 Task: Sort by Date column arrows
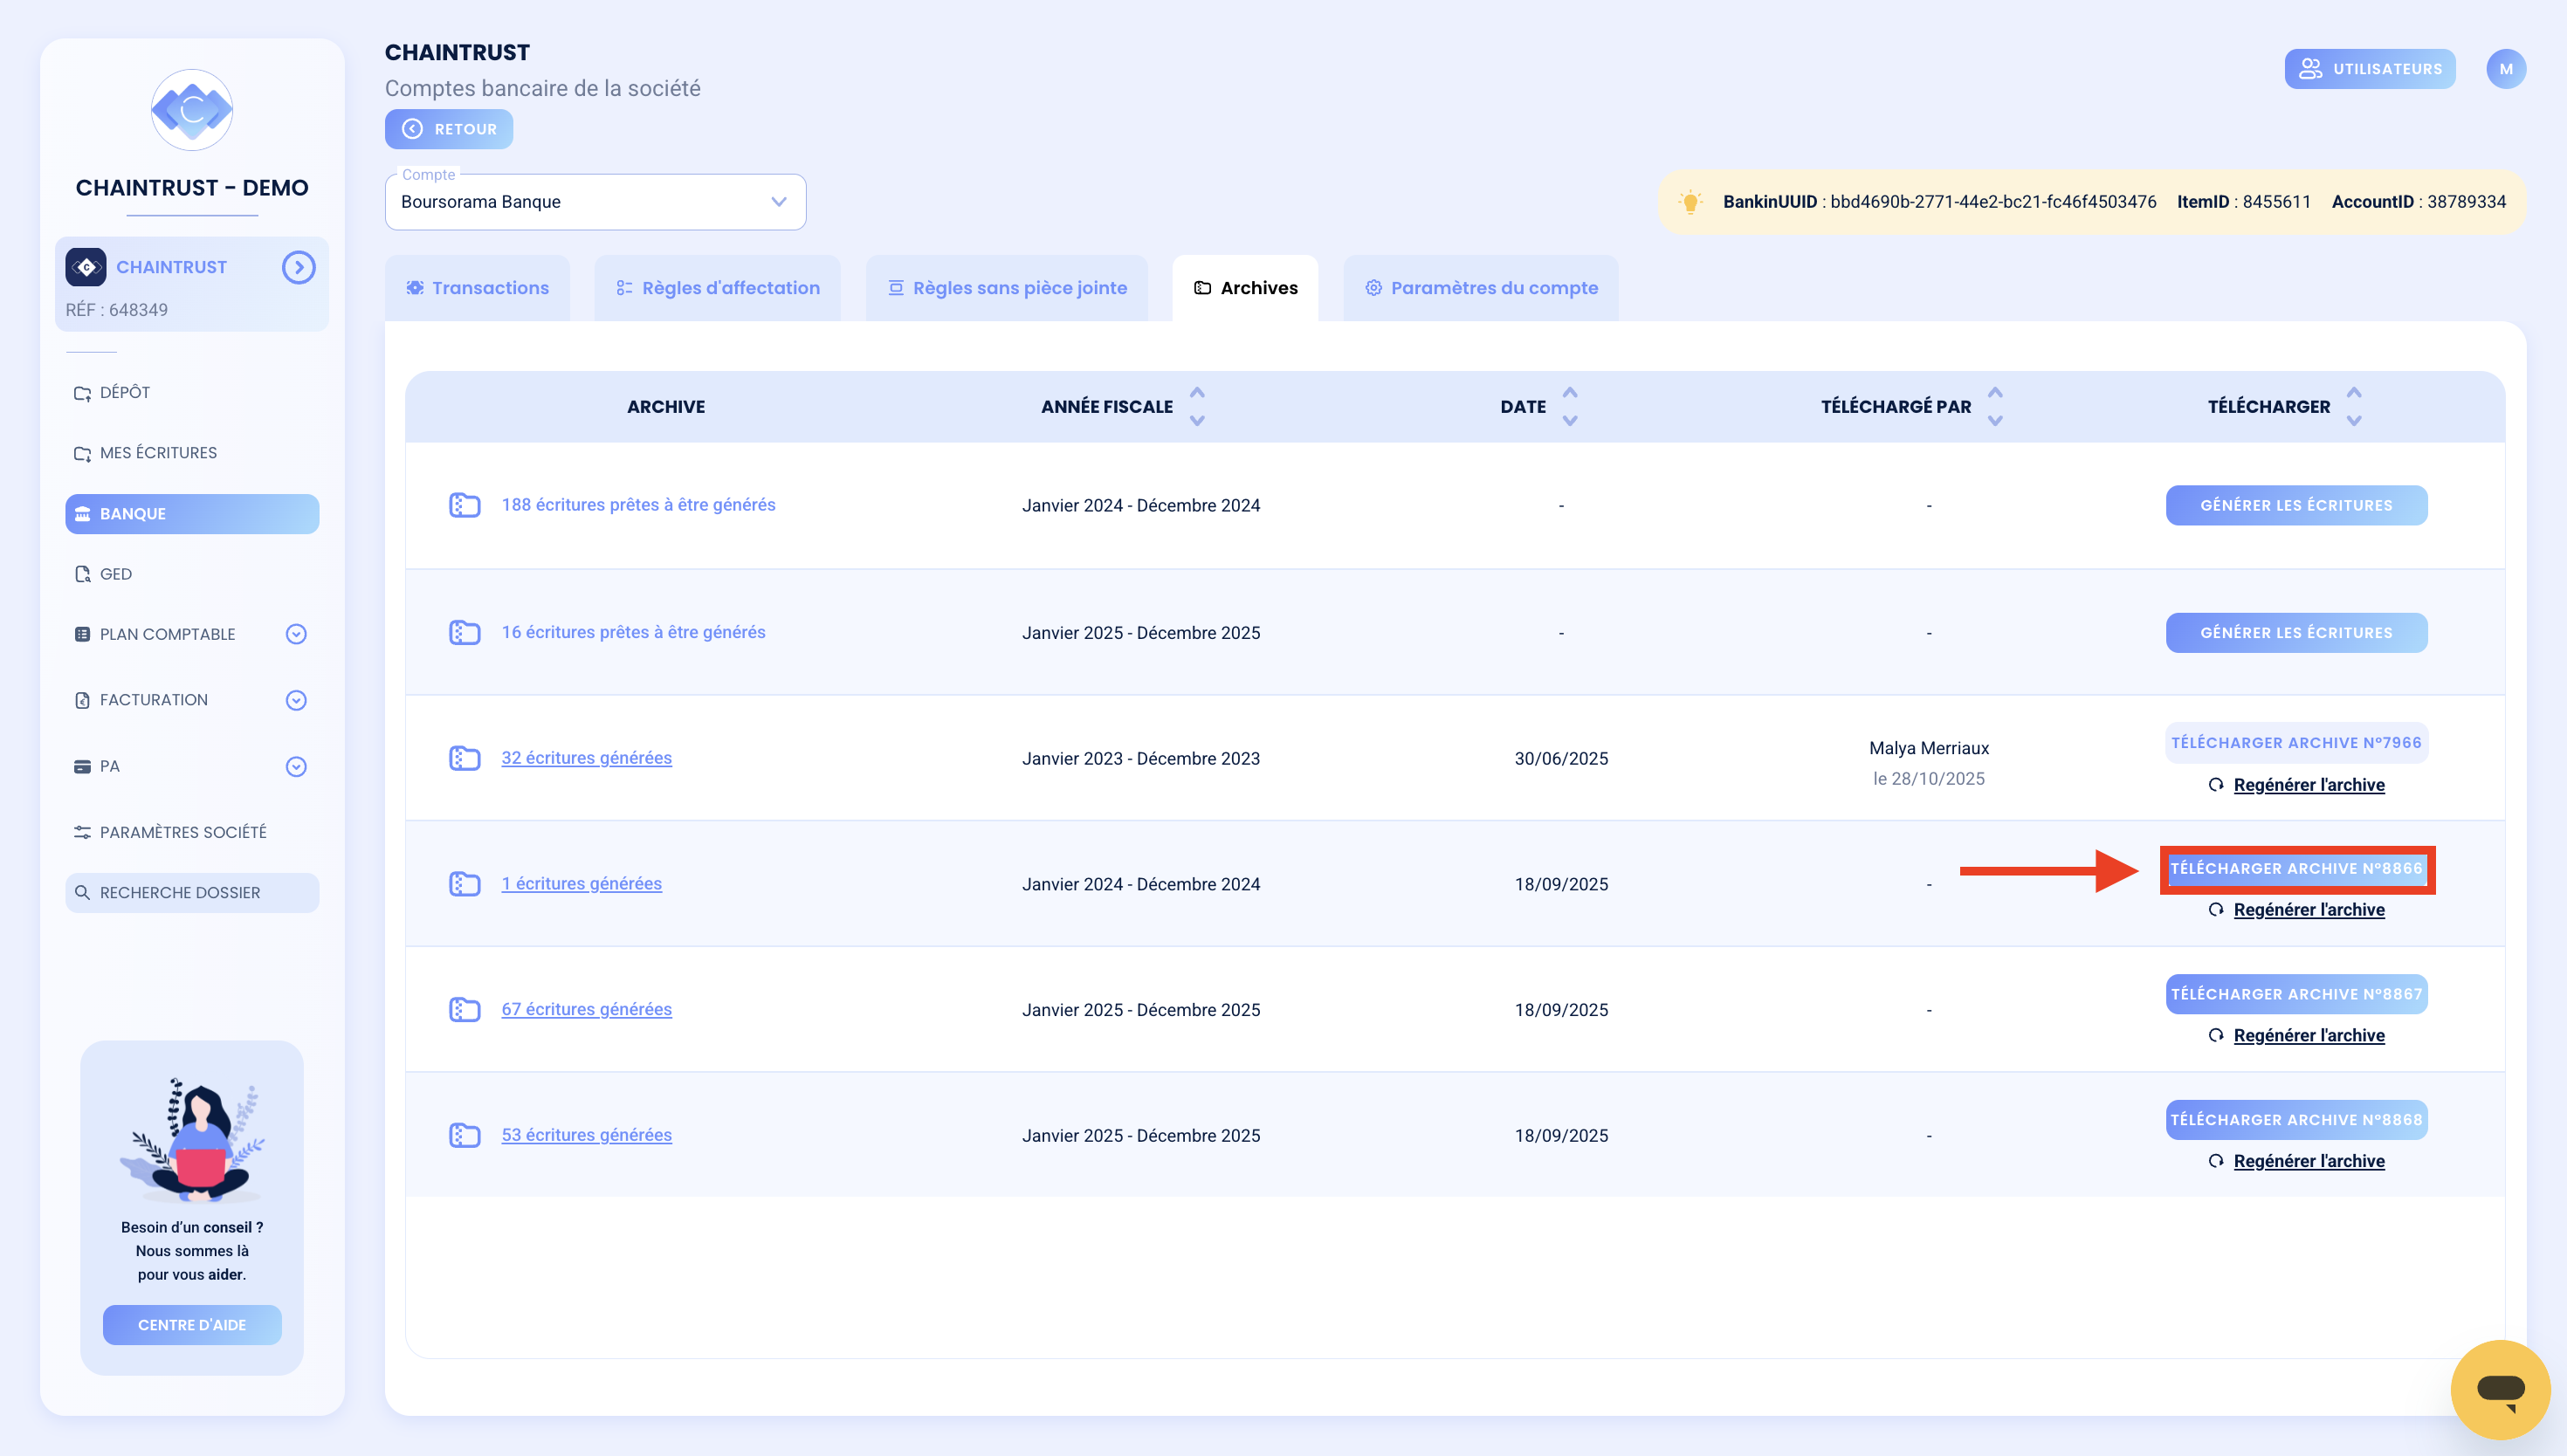point(1570,407)
